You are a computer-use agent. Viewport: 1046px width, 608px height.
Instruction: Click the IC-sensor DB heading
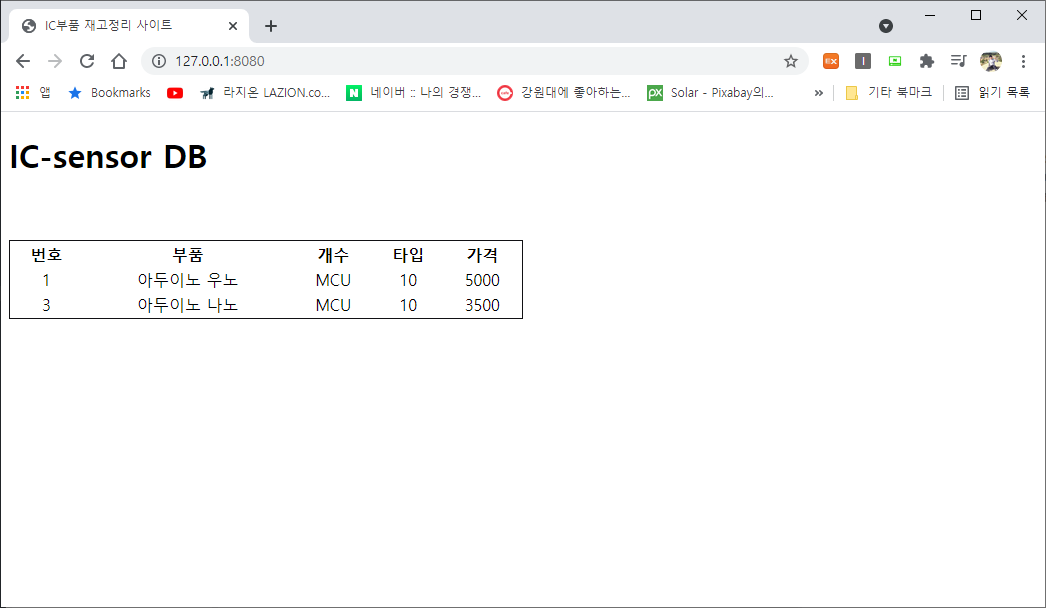click(x=108, y=157)
